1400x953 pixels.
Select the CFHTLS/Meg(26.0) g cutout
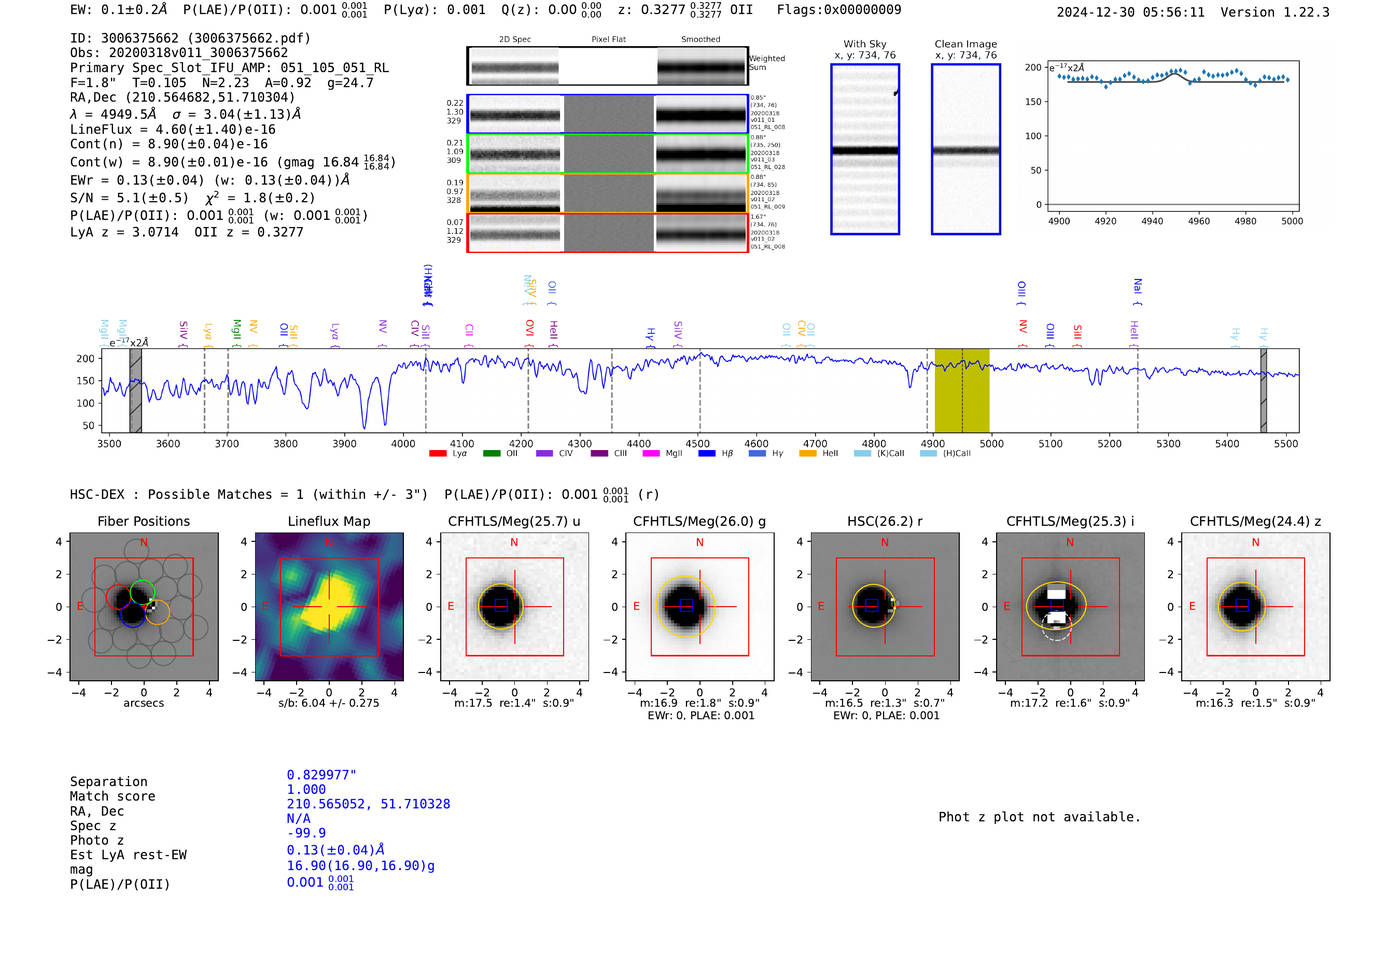[700, 606]
